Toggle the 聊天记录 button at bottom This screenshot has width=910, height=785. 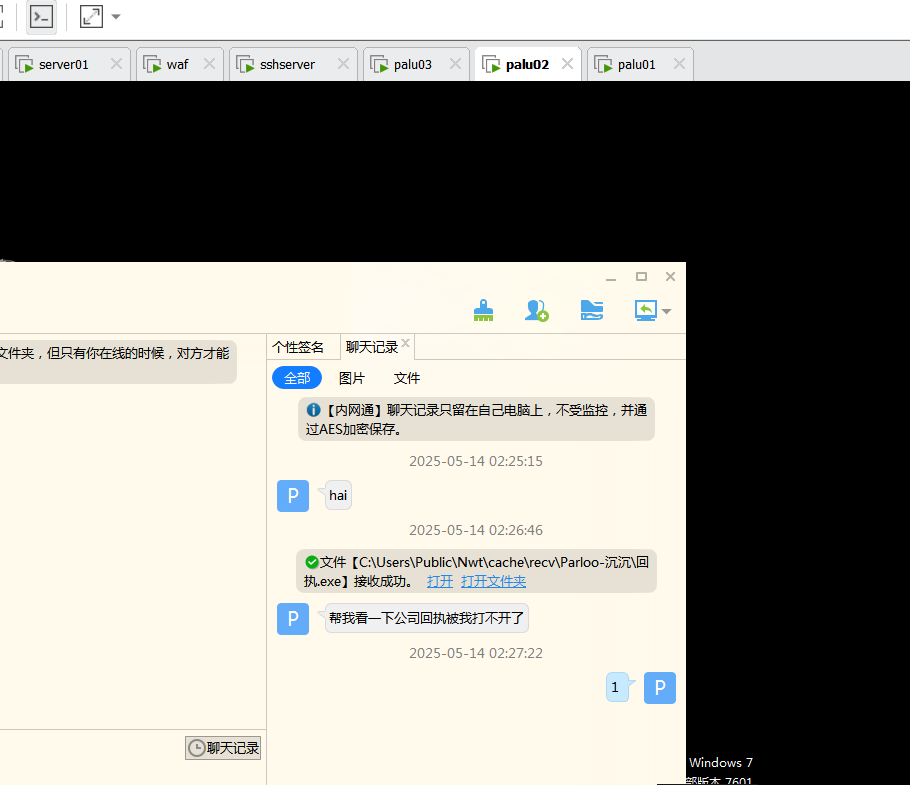click(223, 748)
